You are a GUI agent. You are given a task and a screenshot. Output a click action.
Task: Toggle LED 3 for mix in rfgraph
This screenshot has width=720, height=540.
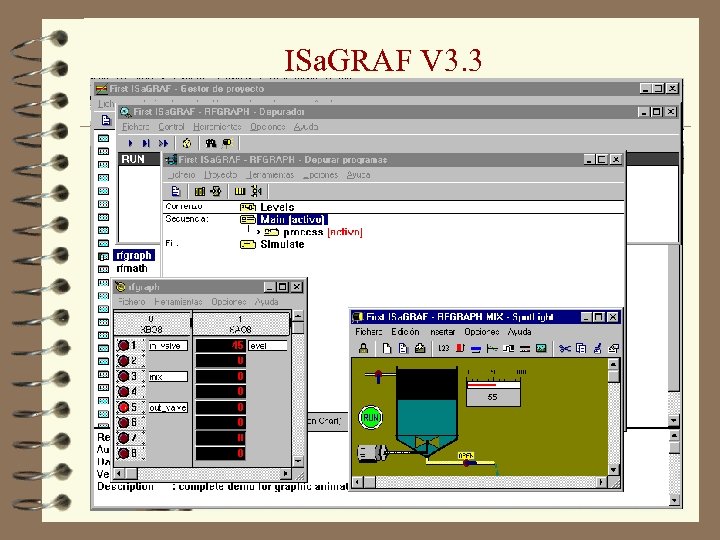coord(123,377)
